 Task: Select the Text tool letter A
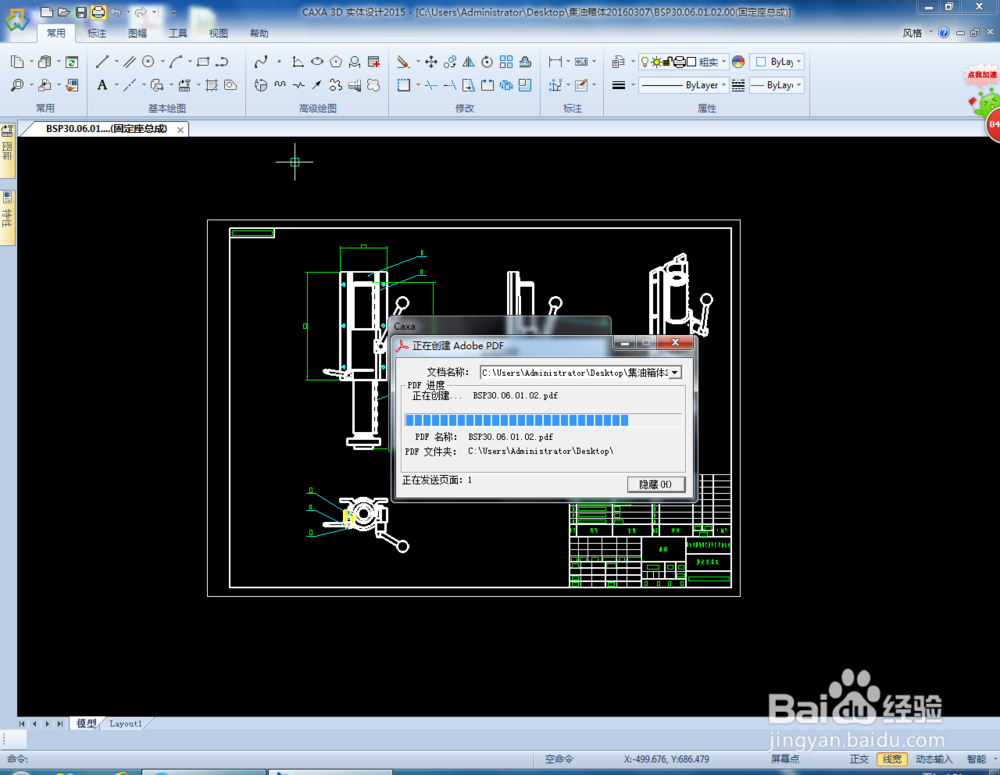click(102, 85)
